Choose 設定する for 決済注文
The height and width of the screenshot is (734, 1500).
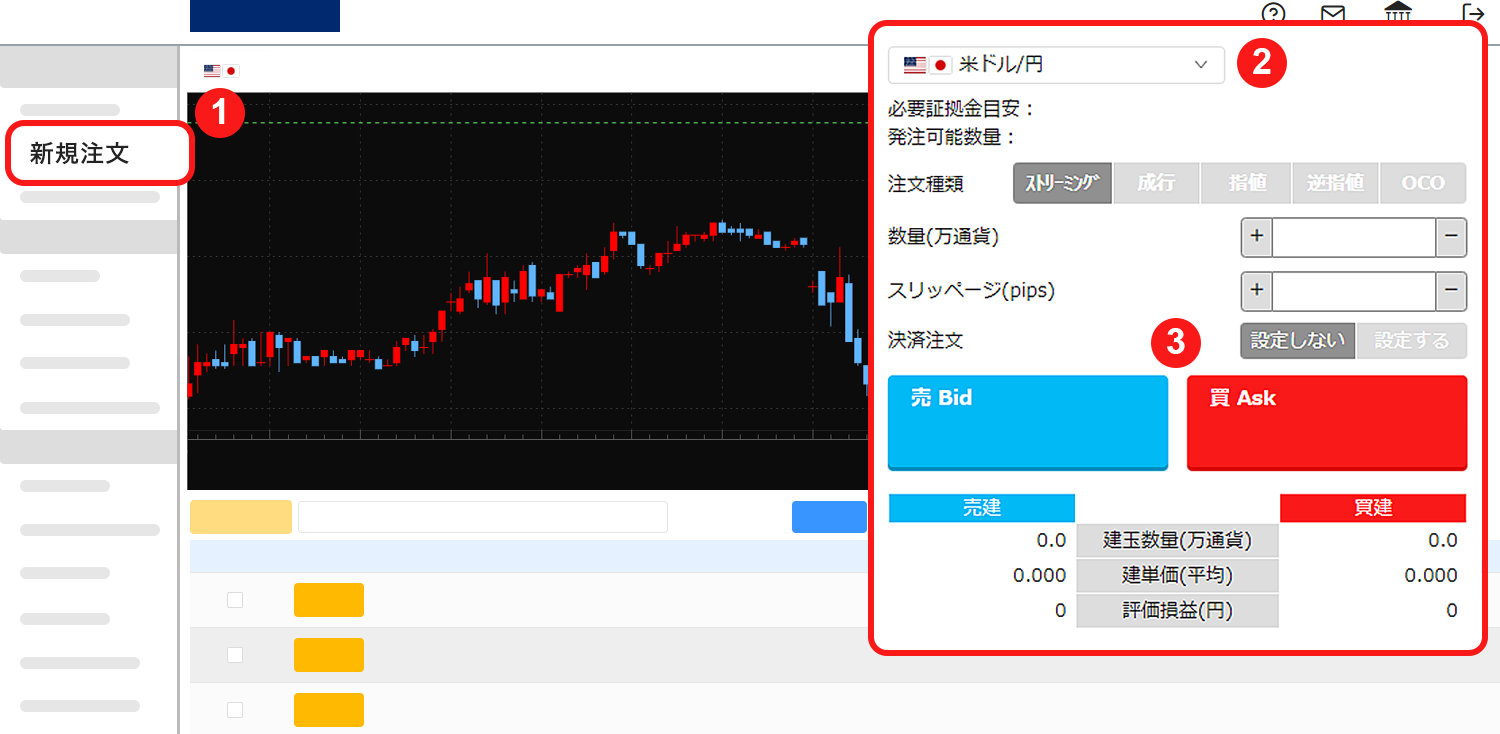[1412, 340]
